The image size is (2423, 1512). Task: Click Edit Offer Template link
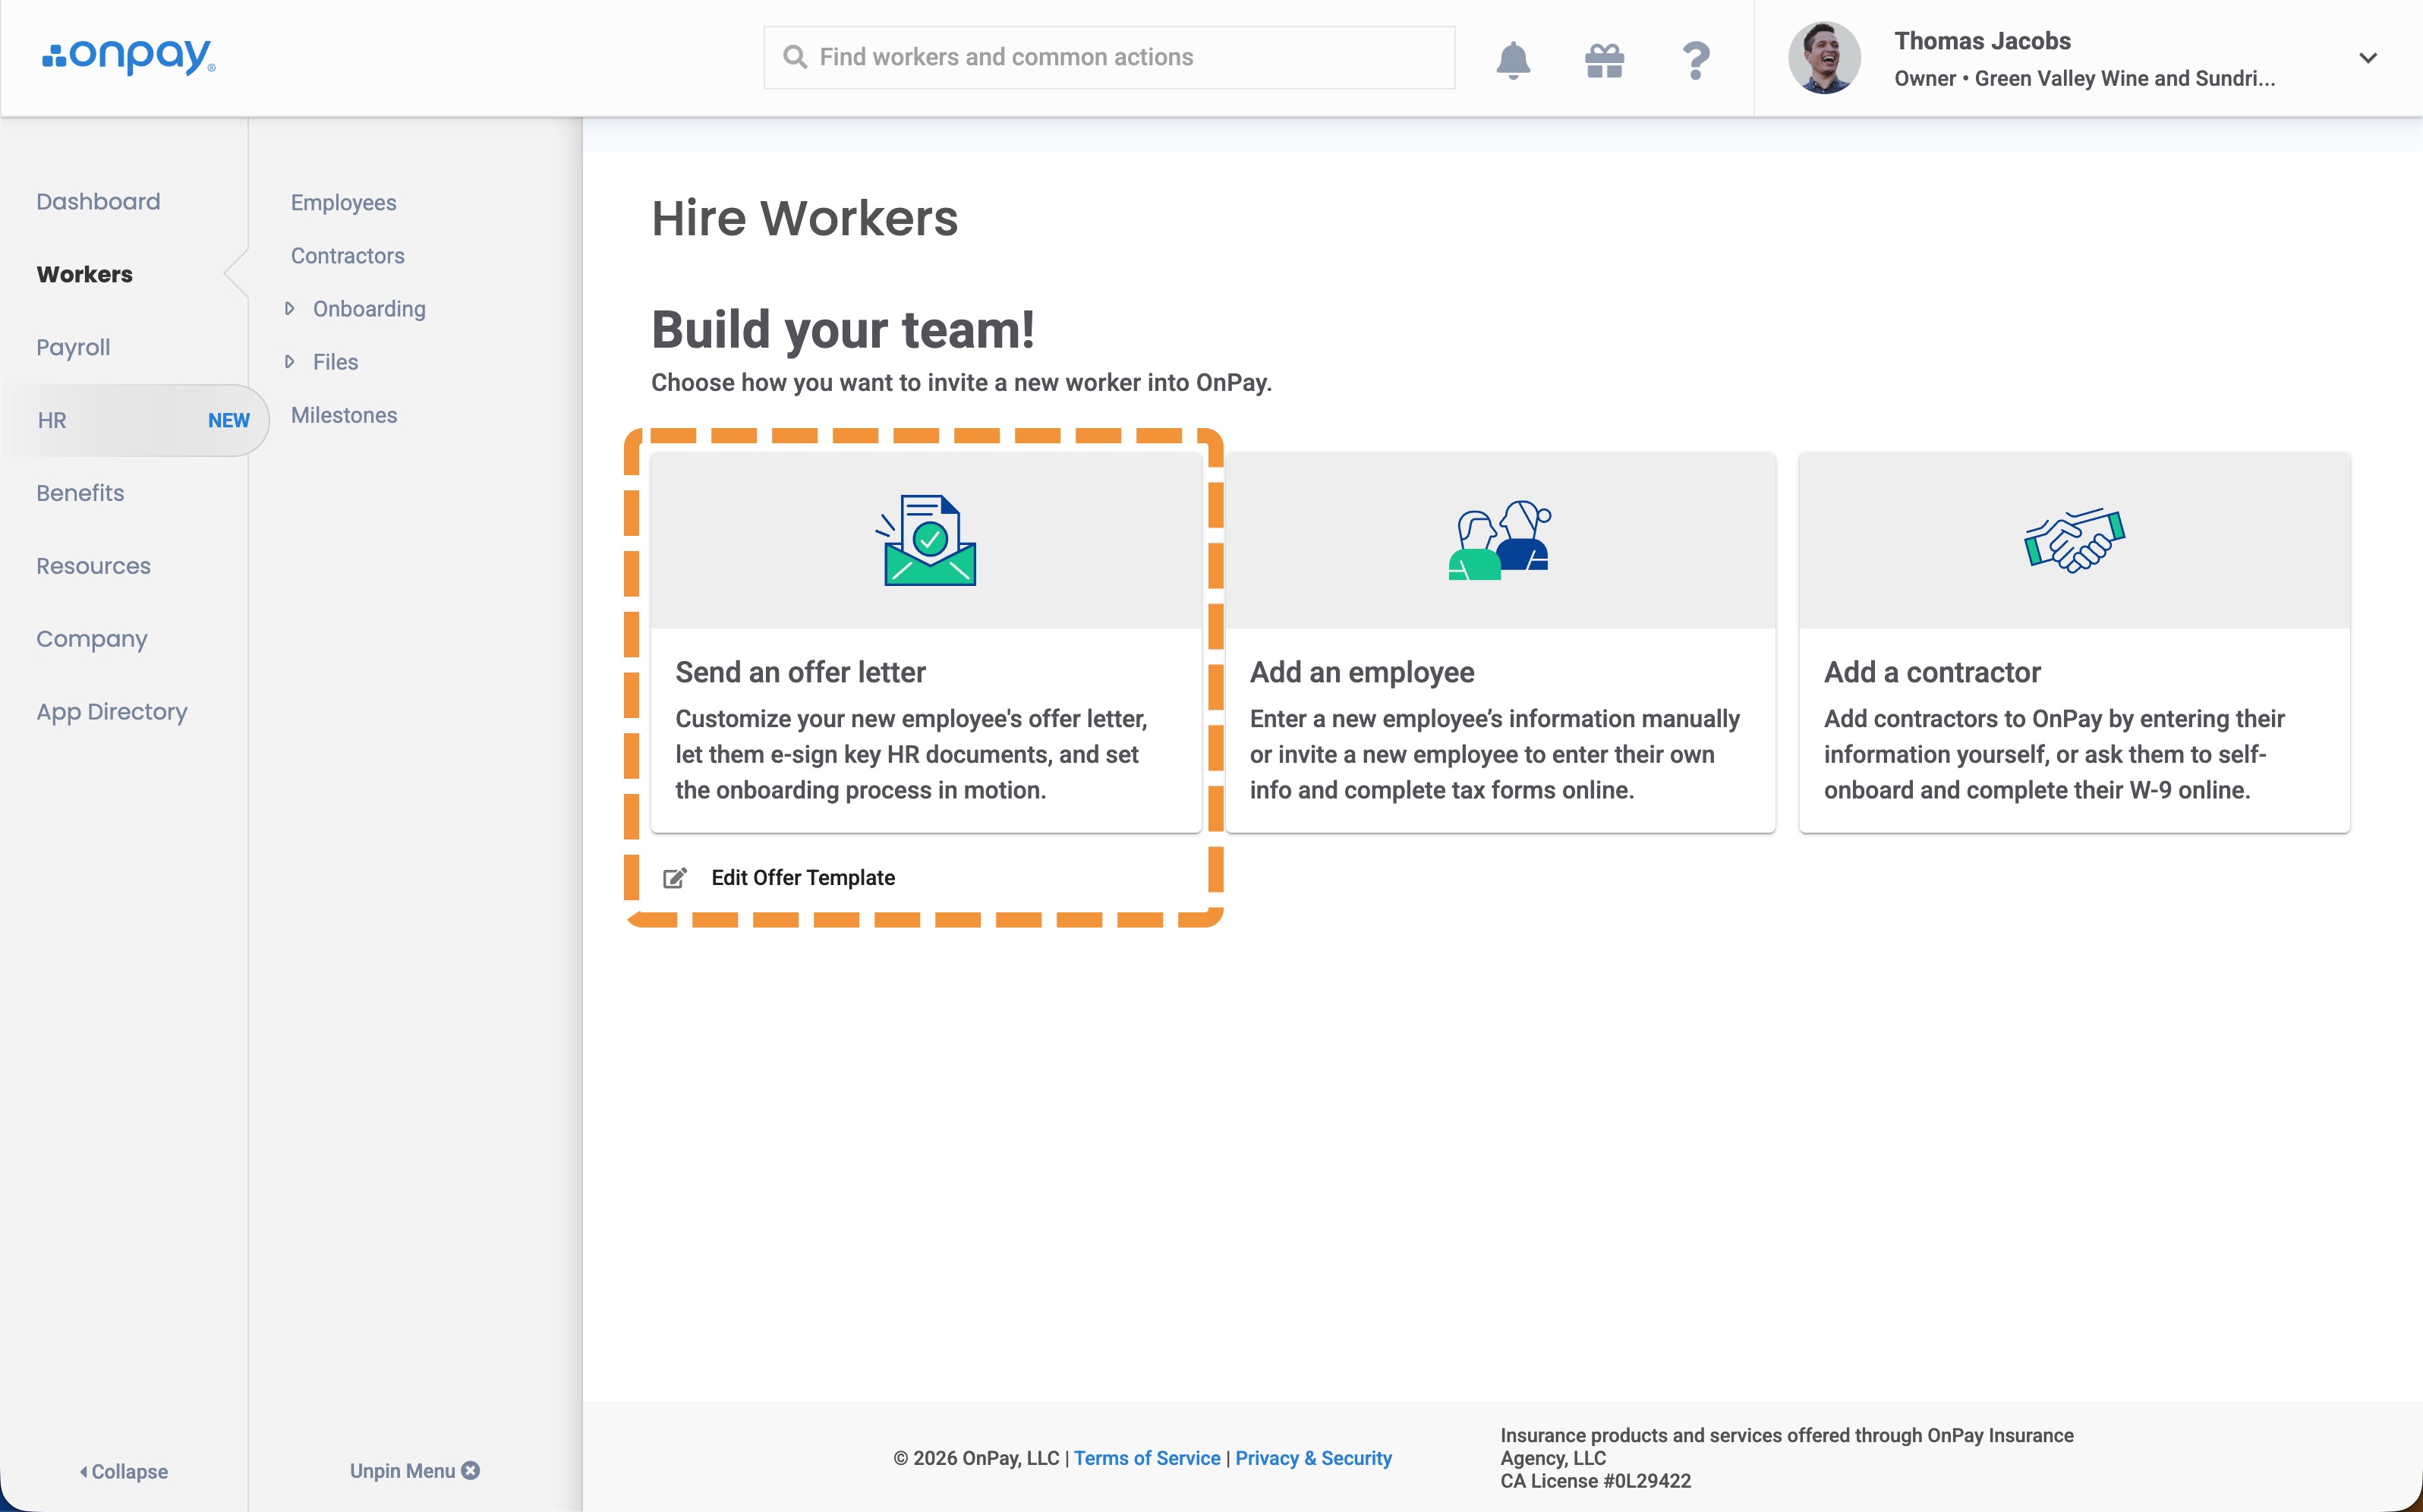pyautogui.click(x=803, y=878)
